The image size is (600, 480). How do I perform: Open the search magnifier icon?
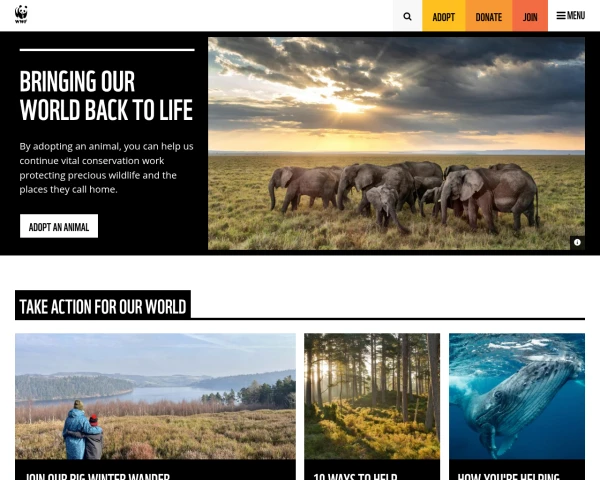407,16
